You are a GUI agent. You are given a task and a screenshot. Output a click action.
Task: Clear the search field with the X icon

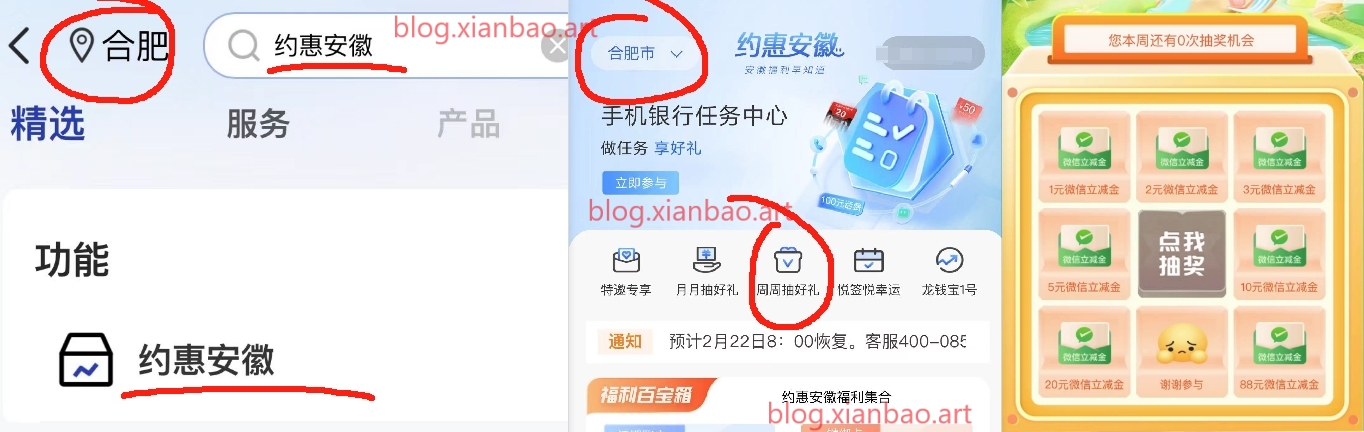[556, 46]
